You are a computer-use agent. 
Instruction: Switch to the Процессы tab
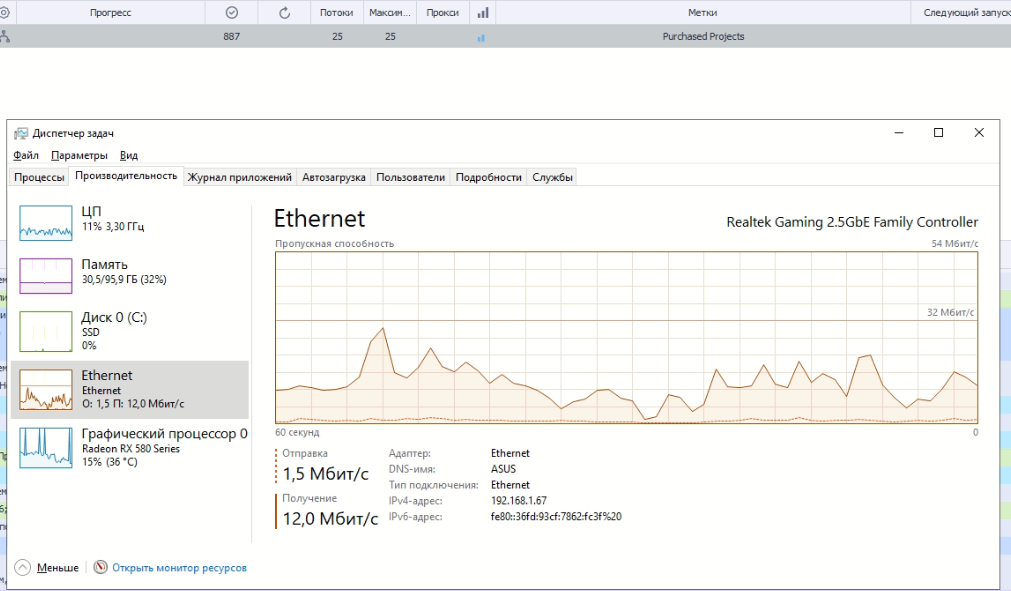pyautogui.click(x=39, y=177)
